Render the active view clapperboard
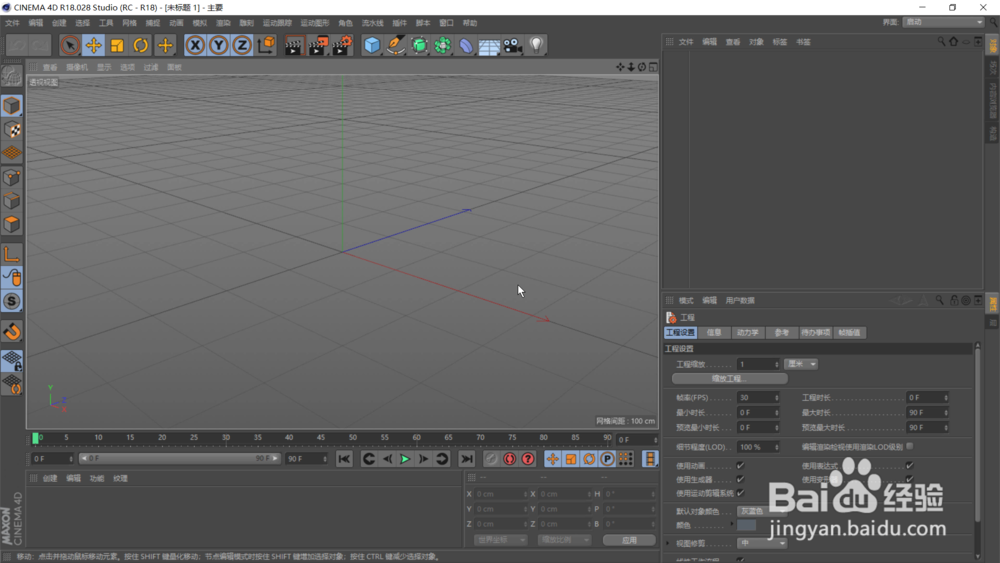1000x563 pixels. coord(294,45)
